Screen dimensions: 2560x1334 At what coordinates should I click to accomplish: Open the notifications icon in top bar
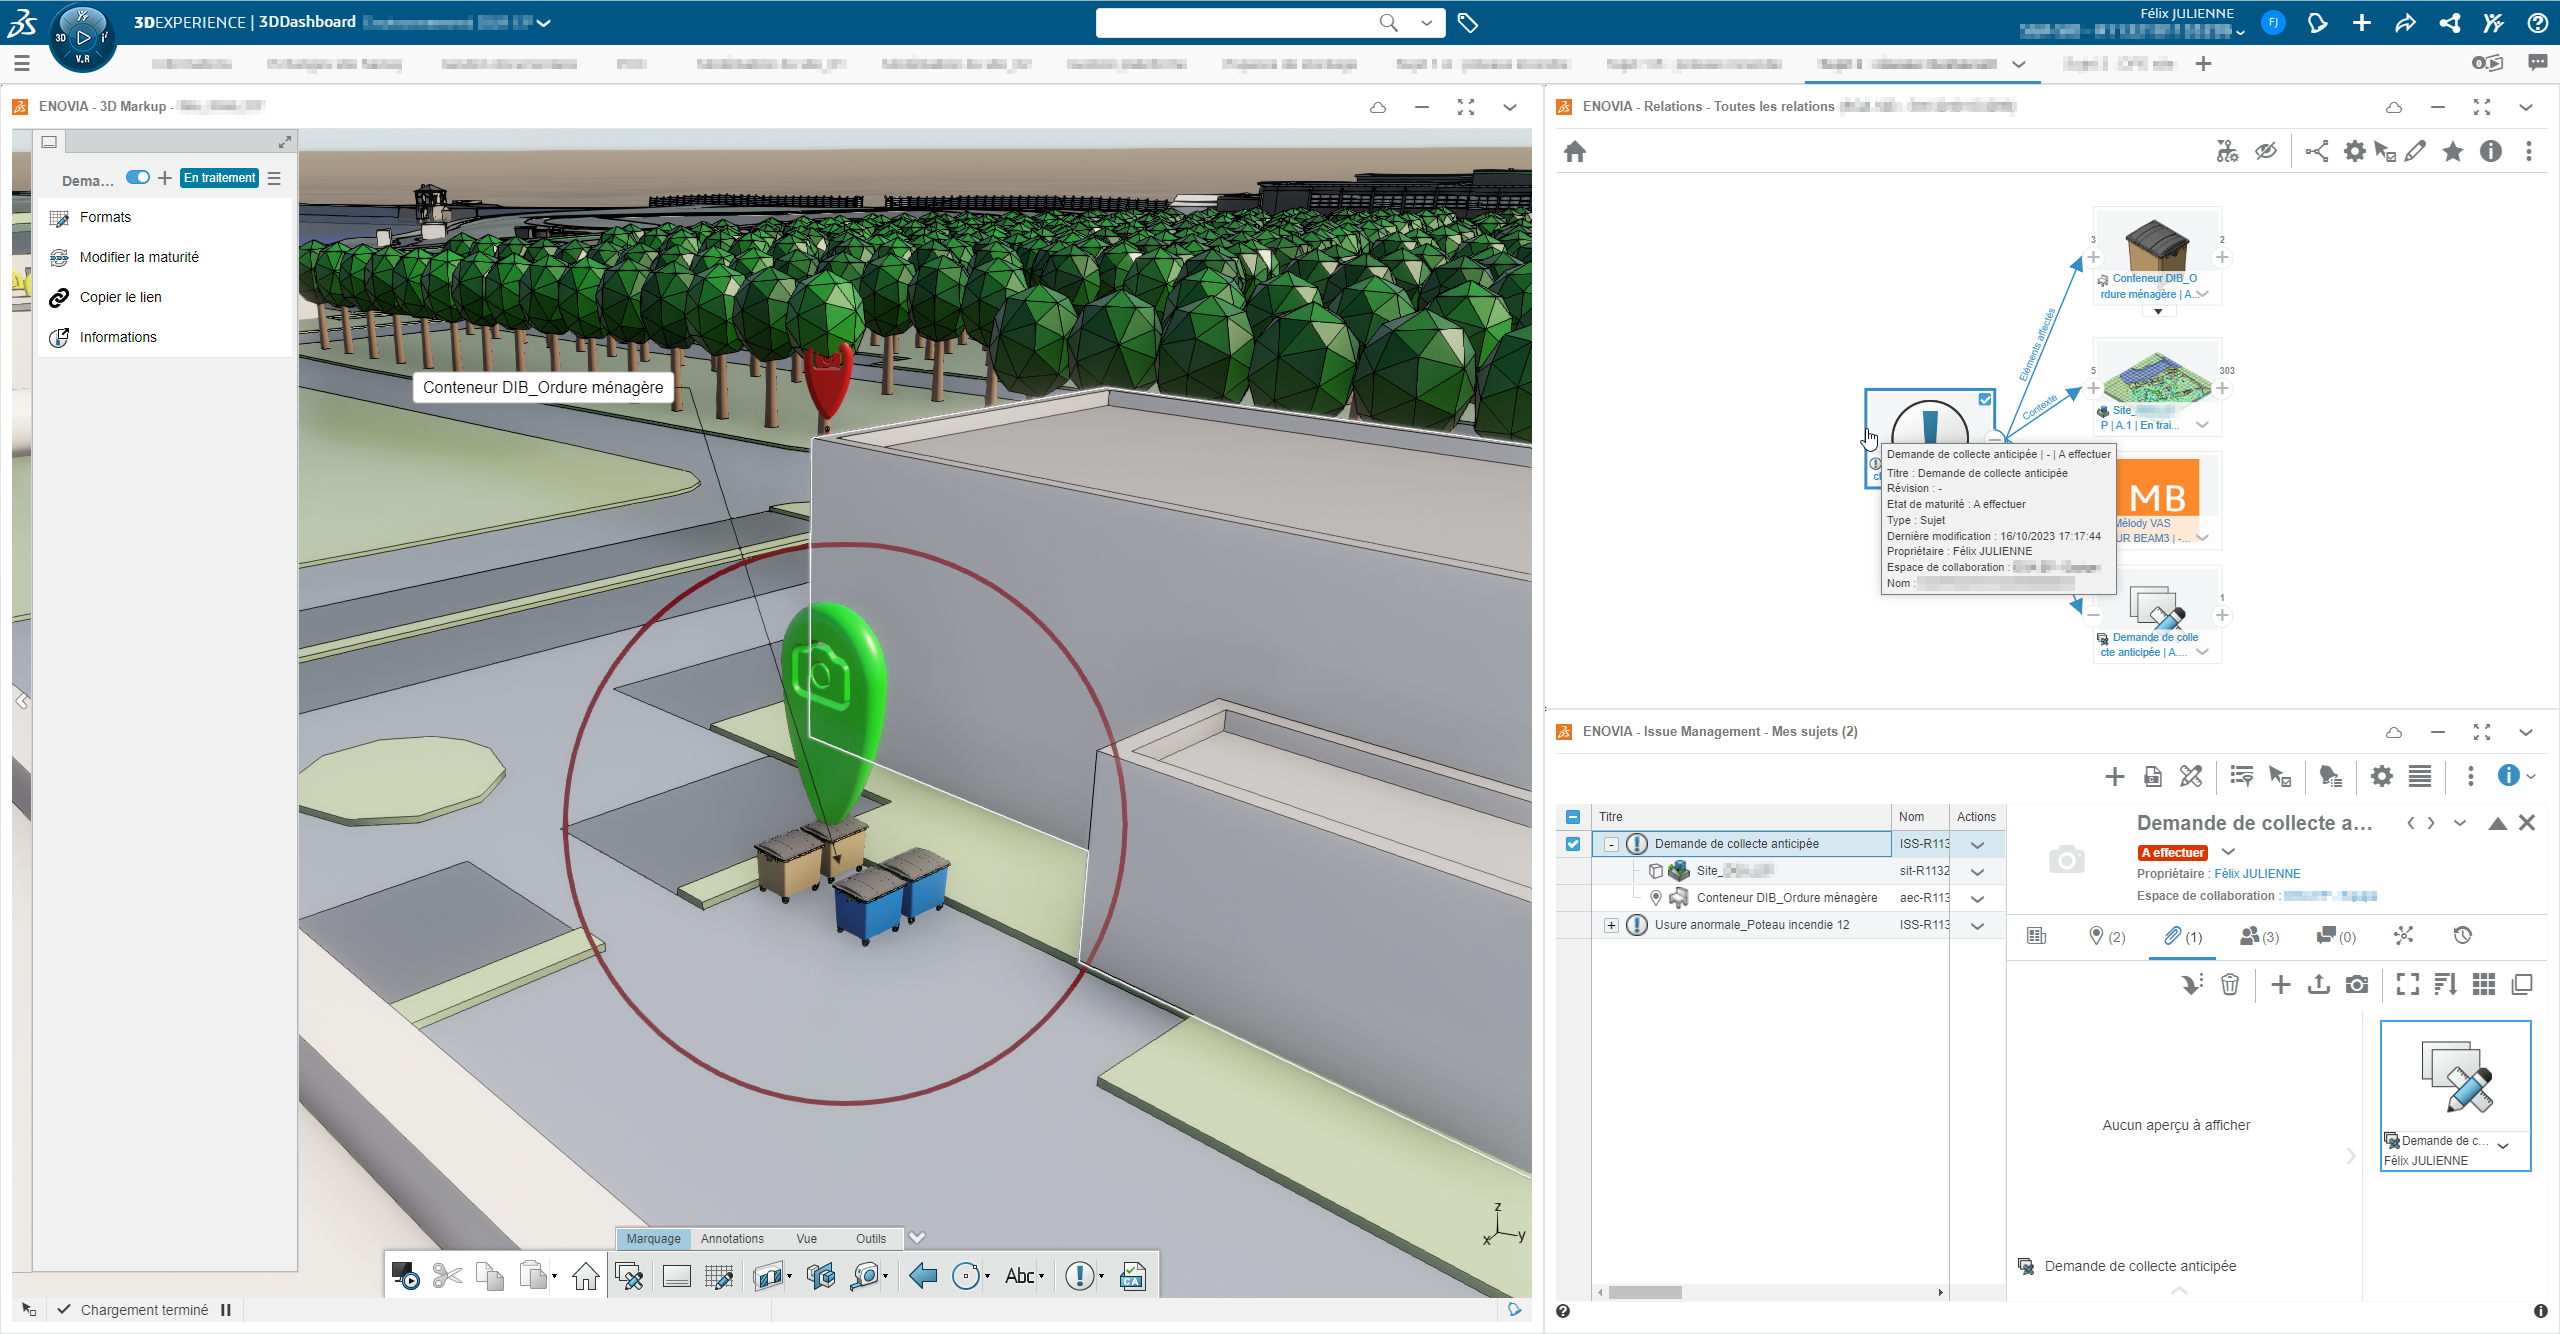pos(2317,23)
